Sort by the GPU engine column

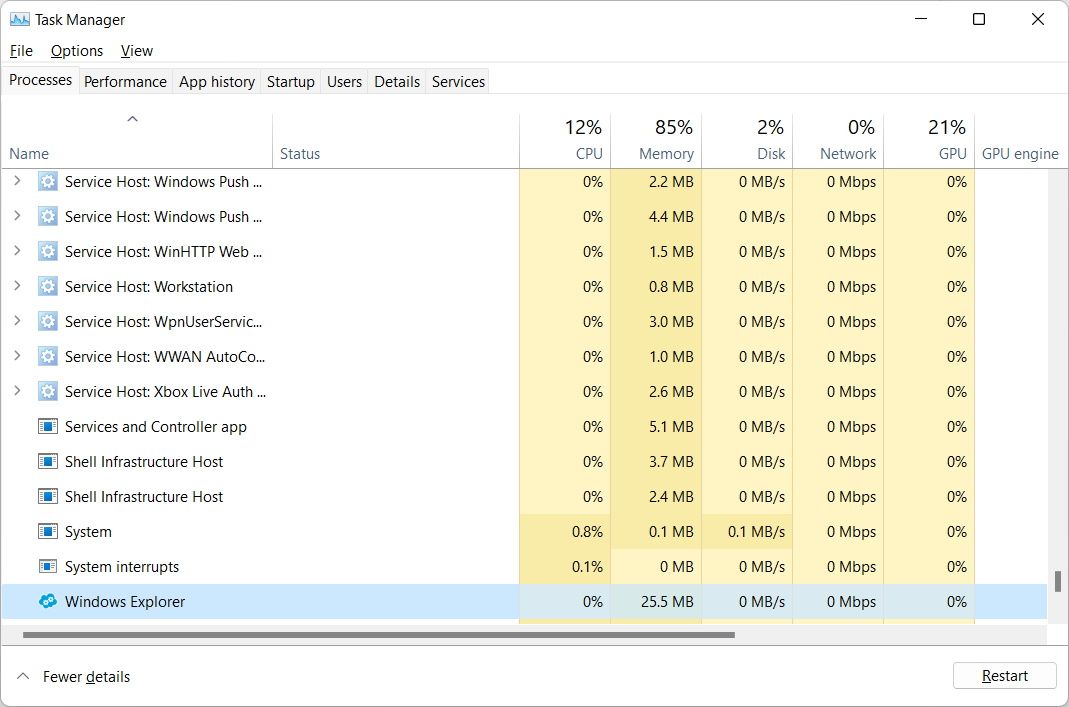[x=1020, y=140]
